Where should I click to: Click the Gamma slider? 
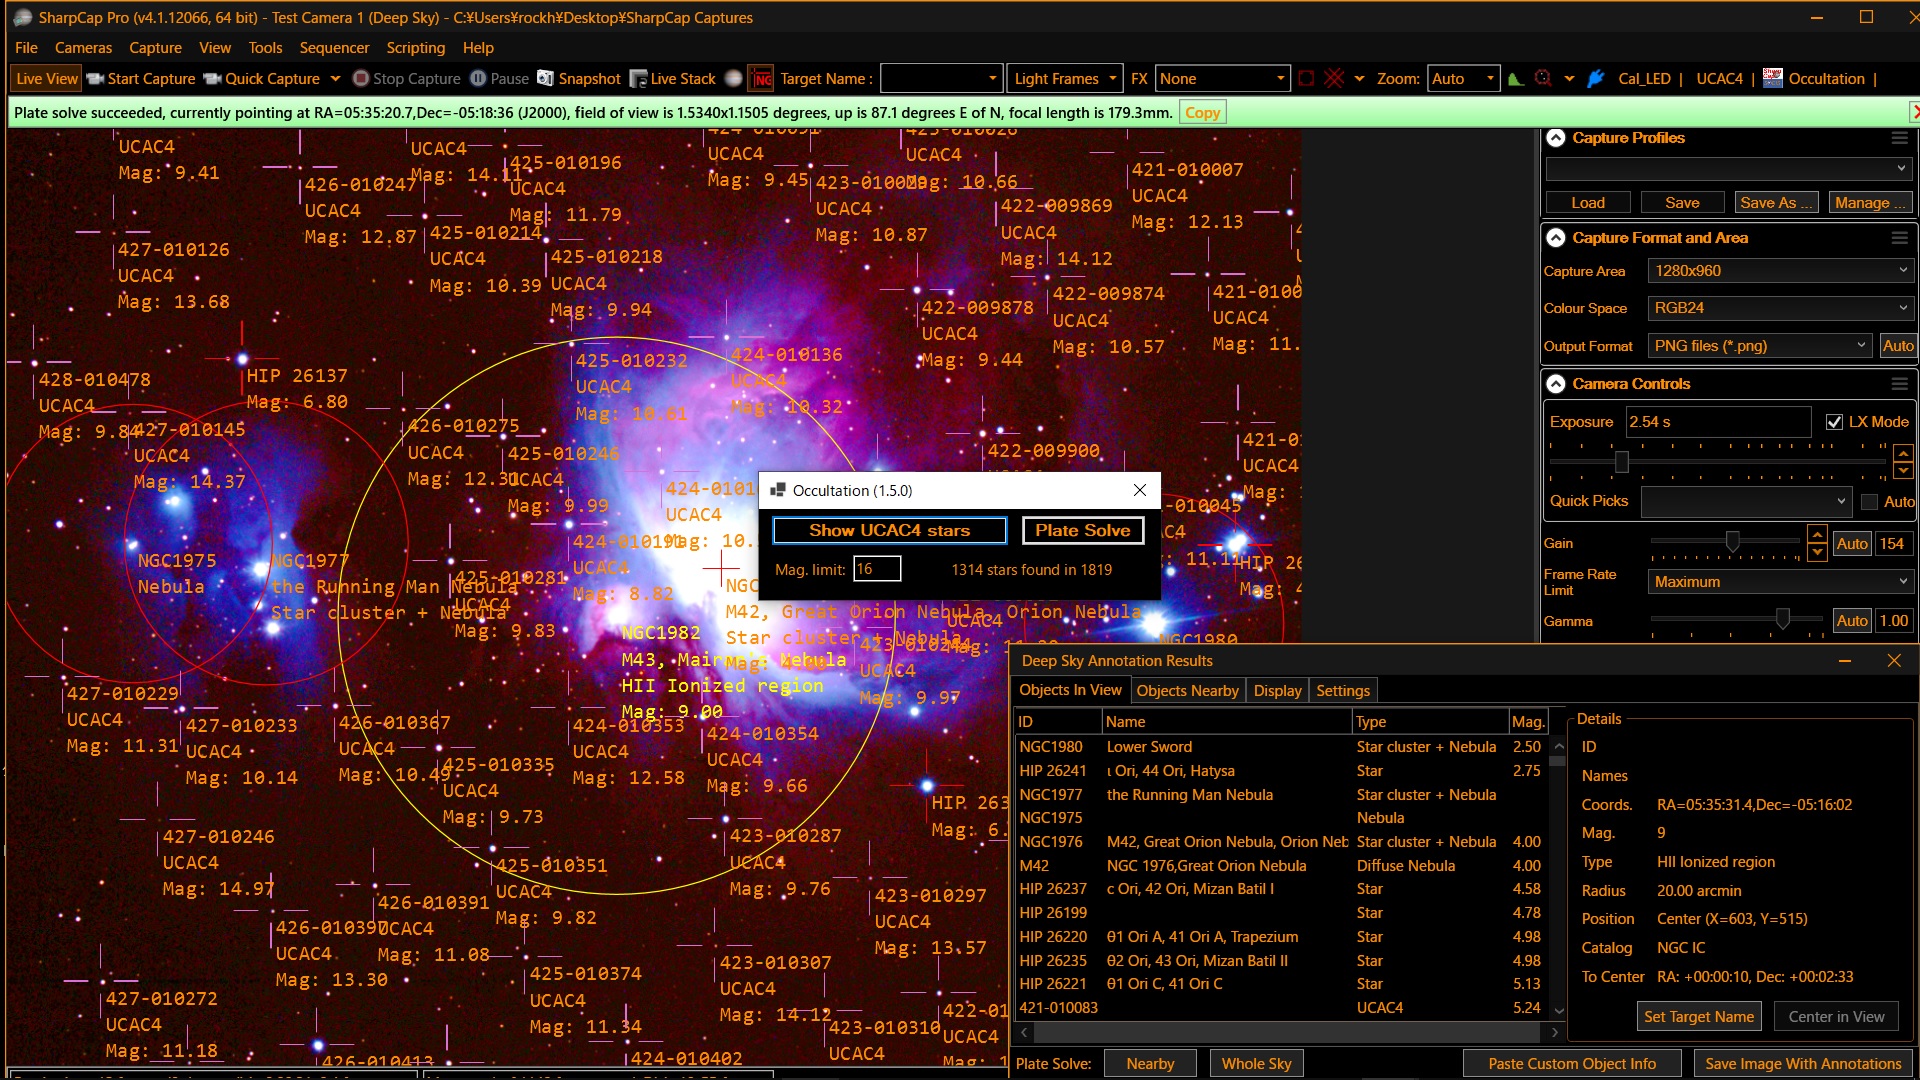1738,620
